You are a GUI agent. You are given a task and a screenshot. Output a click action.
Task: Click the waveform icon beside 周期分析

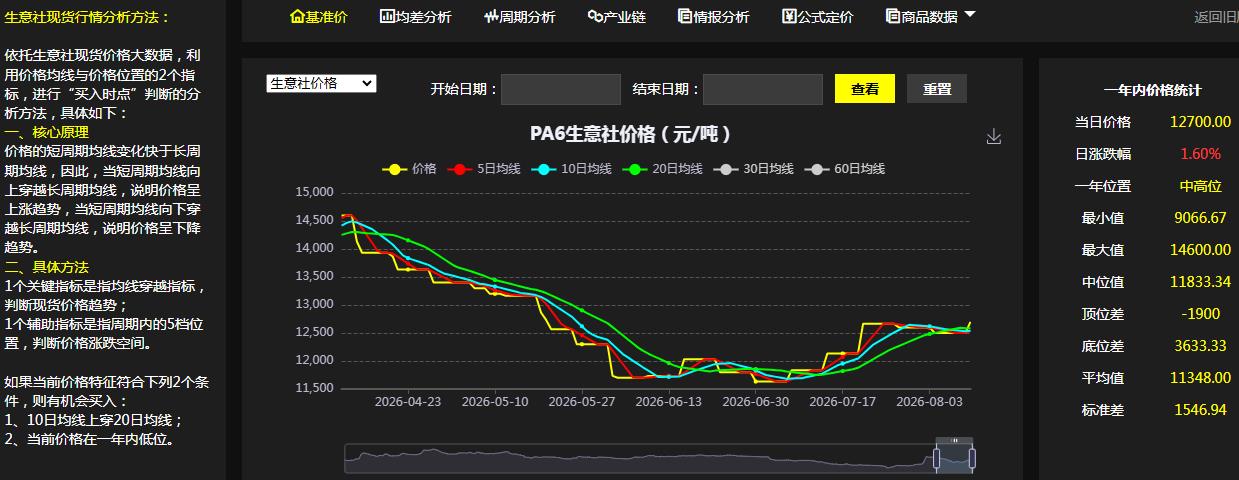point(491,16)
